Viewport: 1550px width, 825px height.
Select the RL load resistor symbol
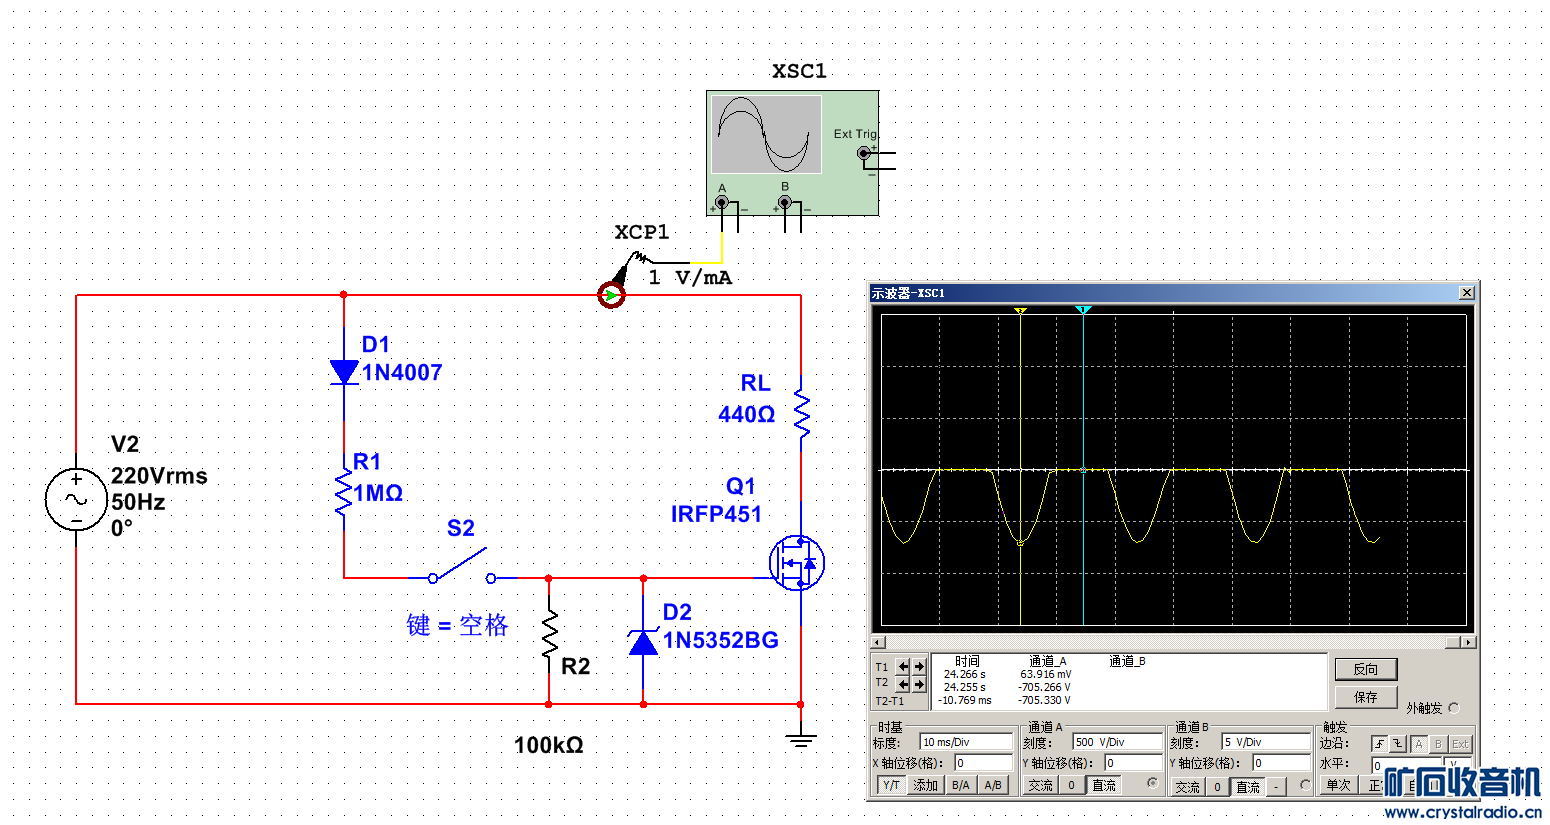[801, 413]
